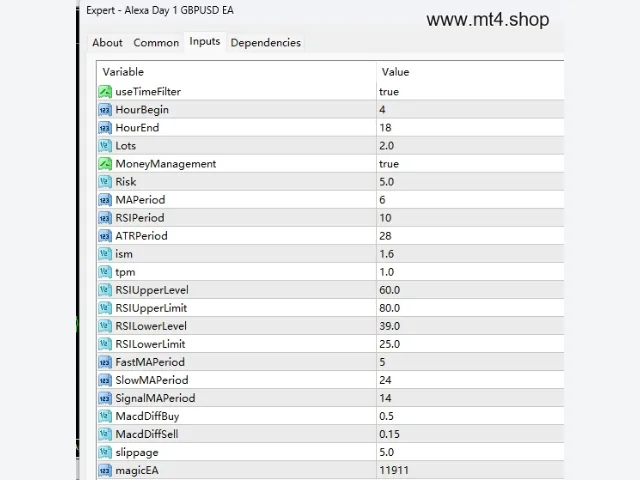This screenshot has height=480, width=640.
Task: Click the ATRPeriod integer icon
Action: click(x=105, y=236)
